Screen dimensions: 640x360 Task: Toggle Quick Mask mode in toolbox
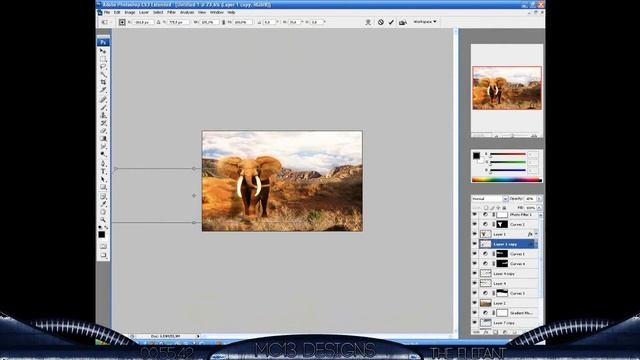coord(103,246)
